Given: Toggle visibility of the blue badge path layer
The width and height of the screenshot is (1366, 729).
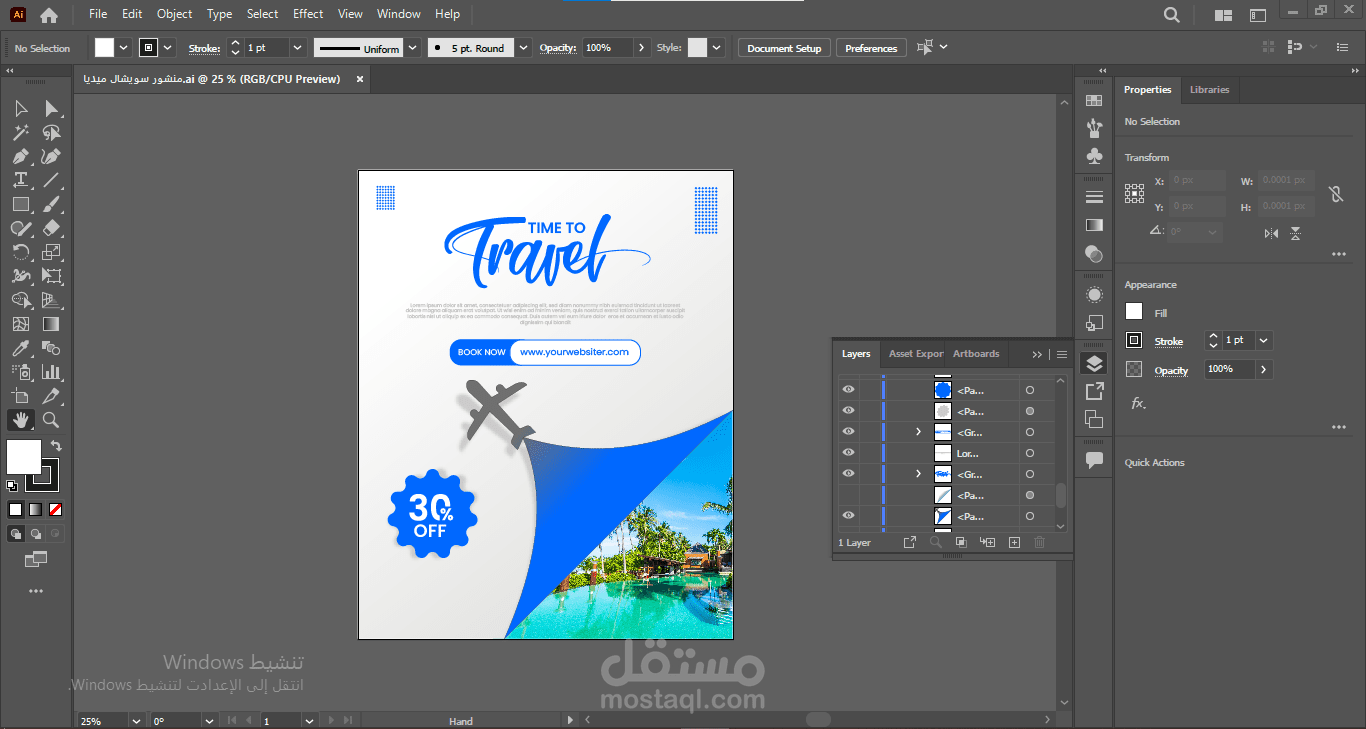Looking at the screenshot, I should (x=848, y=390).
